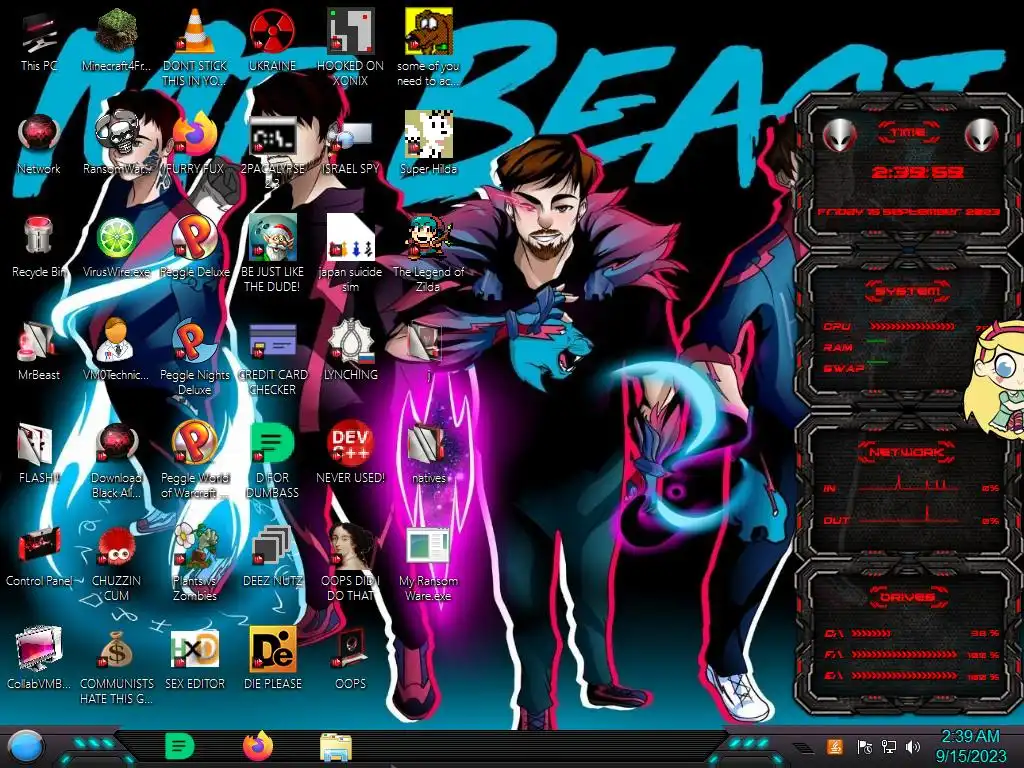Open The Legend of Zilda icon
1024x768 pixels.
pos(428,238)
